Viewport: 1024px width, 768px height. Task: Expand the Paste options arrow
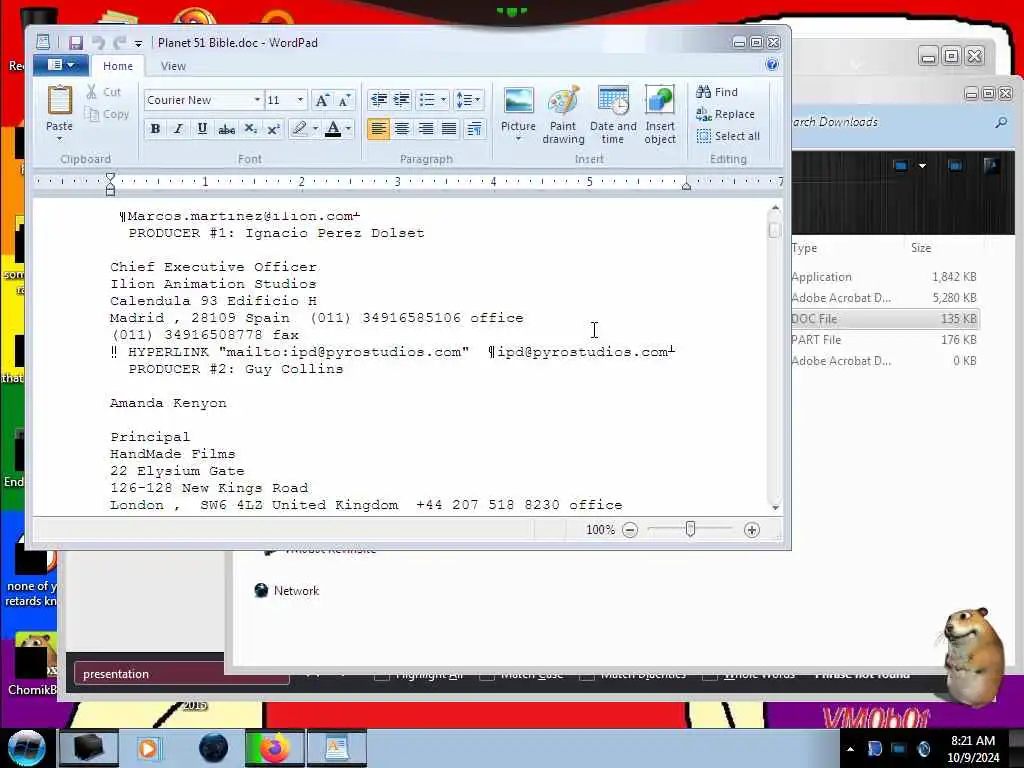(x=59, y=138)
